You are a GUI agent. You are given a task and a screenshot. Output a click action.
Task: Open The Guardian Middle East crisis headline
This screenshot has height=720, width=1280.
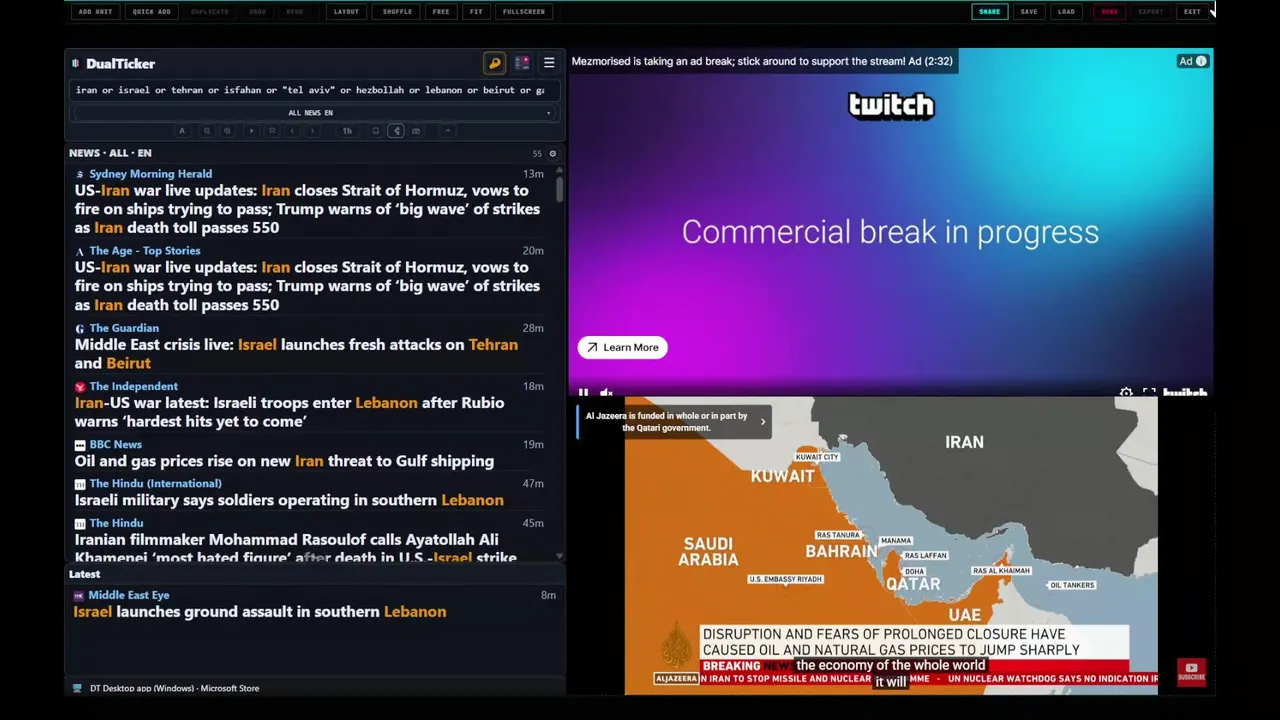tap(296, 354)
